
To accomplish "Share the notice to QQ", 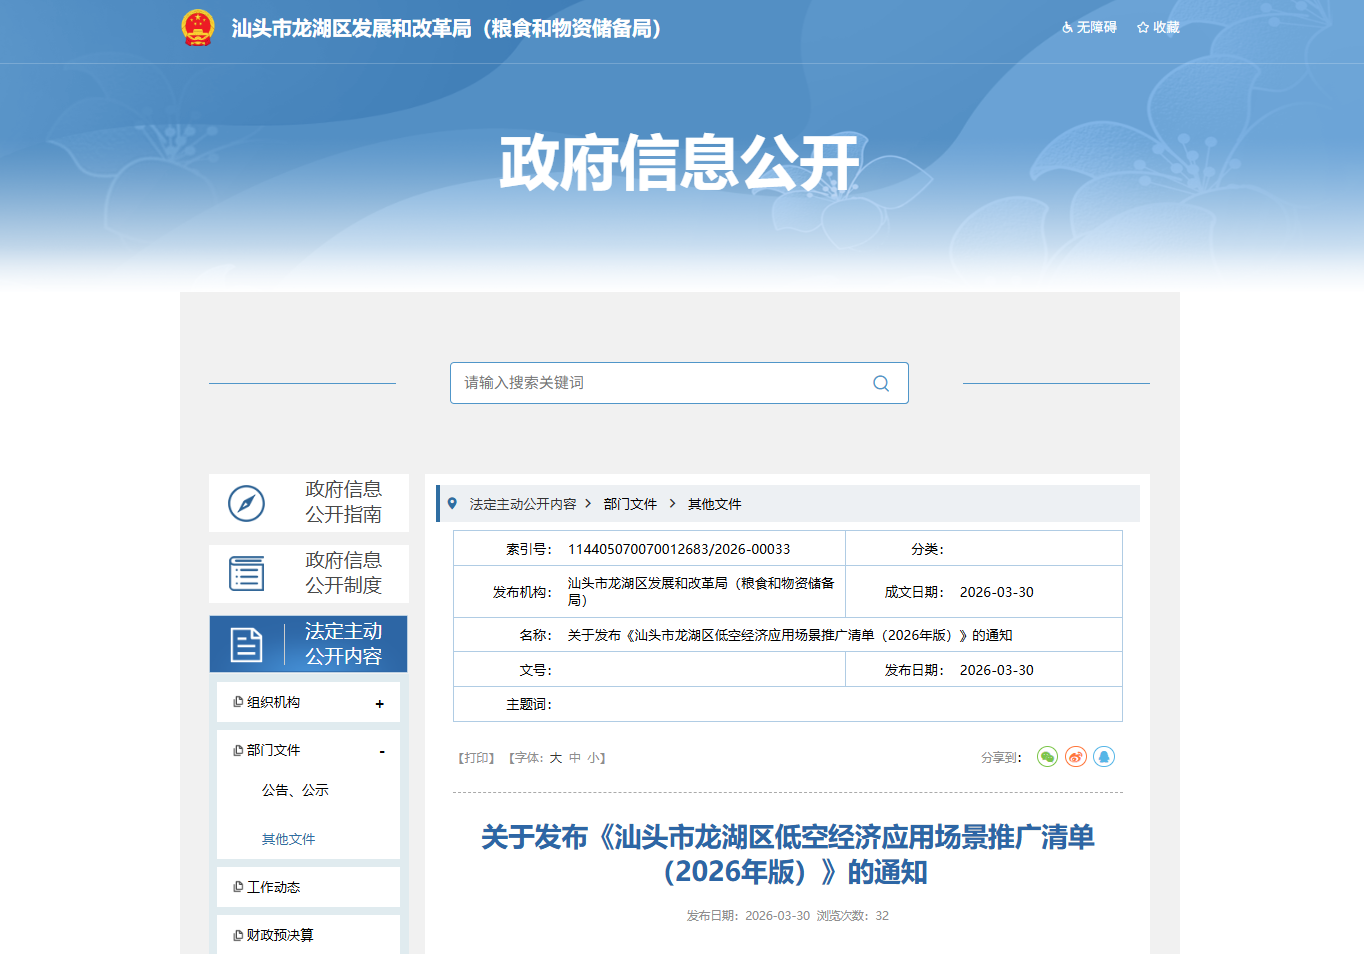I will [1104, 757].
